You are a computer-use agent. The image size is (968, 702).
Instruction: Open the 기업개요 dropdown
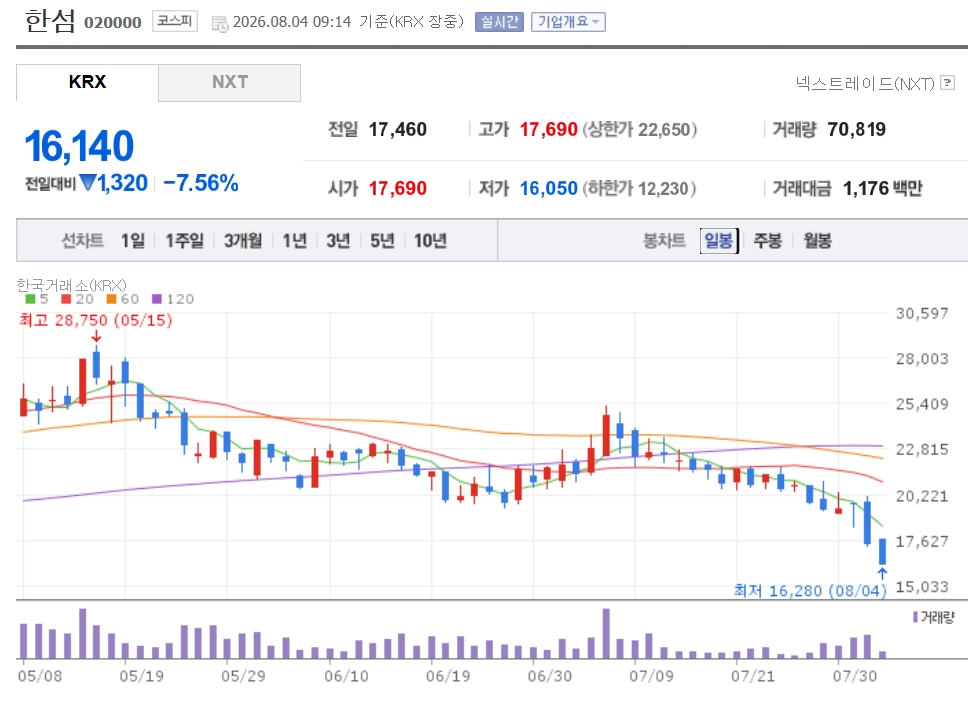pyautogui.click(x=568, y=22)
